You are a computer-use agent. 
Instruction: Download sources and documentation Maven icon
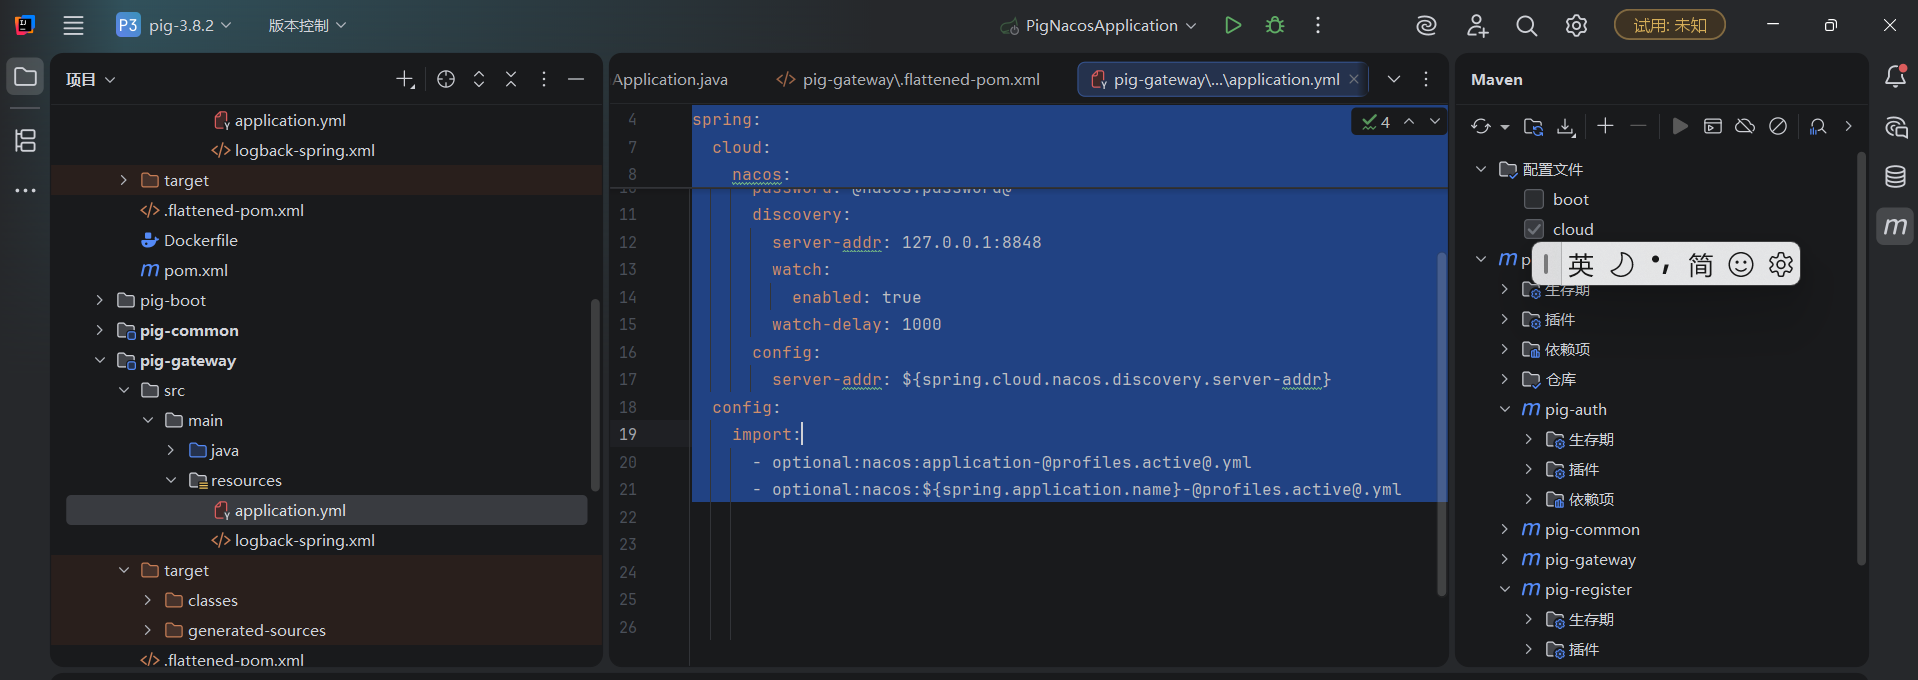tap(1566, 126)
